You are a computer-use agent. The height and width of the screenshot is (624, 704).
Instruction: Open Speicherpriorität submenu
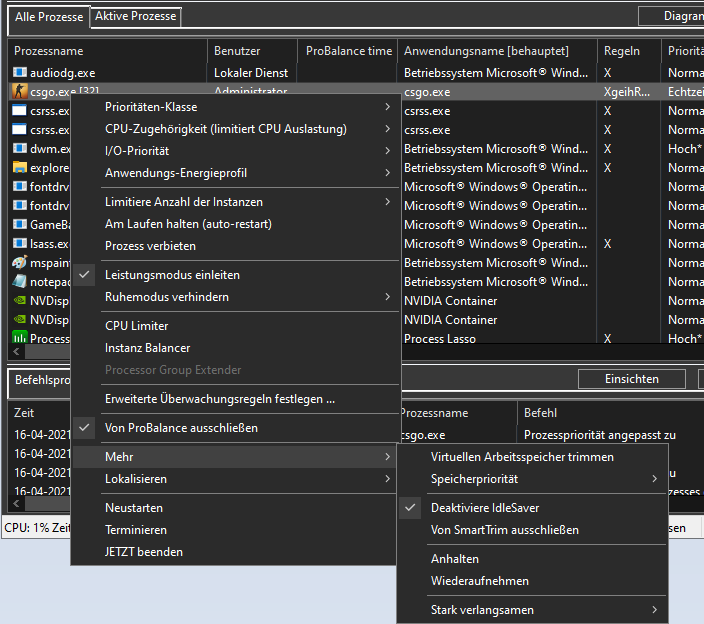point(532,479)
